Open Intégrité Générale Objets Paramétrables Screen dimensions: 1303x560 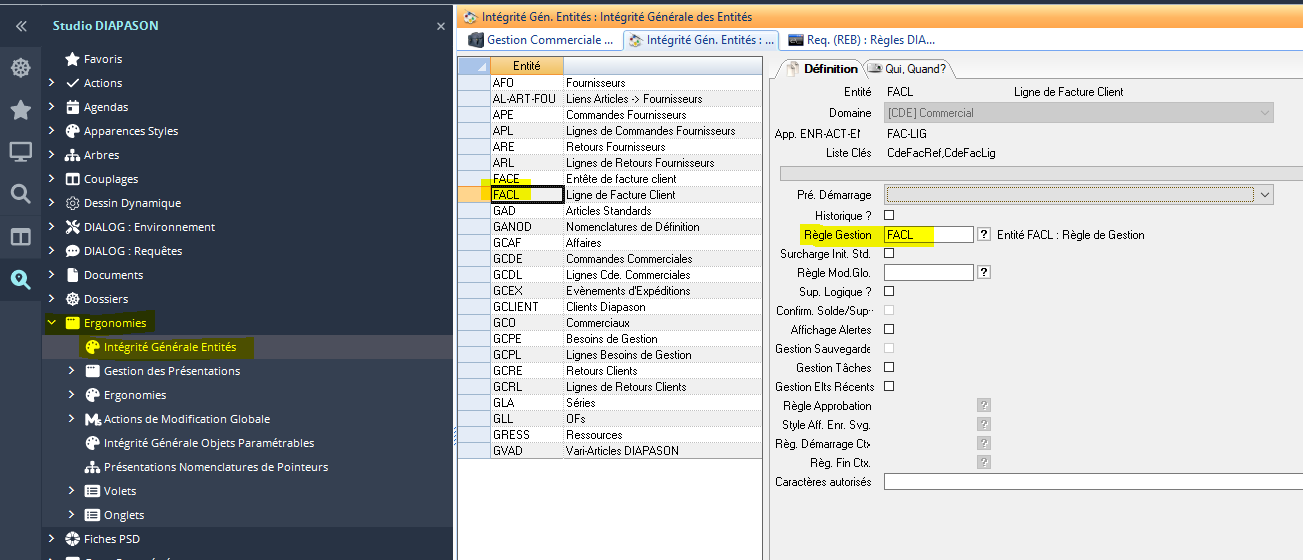tap(208, 443)
